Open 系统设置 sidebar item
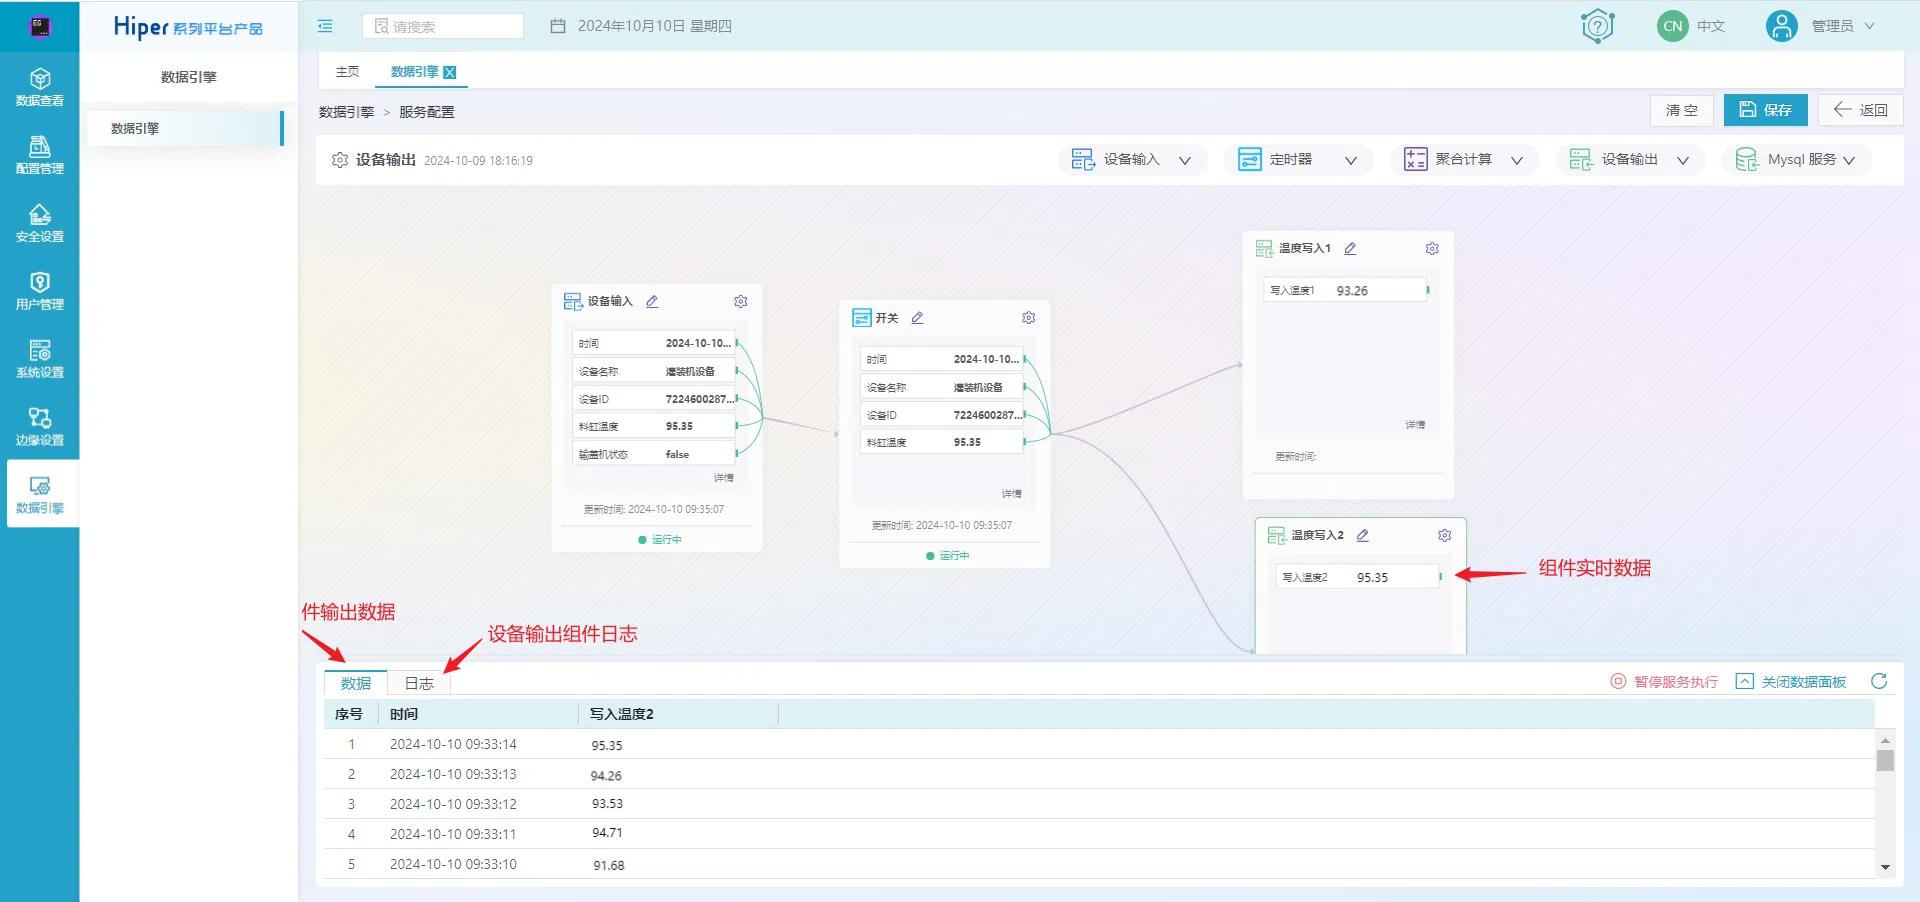Viewport: 1920px width, 902px height. [x=39, y=359]
